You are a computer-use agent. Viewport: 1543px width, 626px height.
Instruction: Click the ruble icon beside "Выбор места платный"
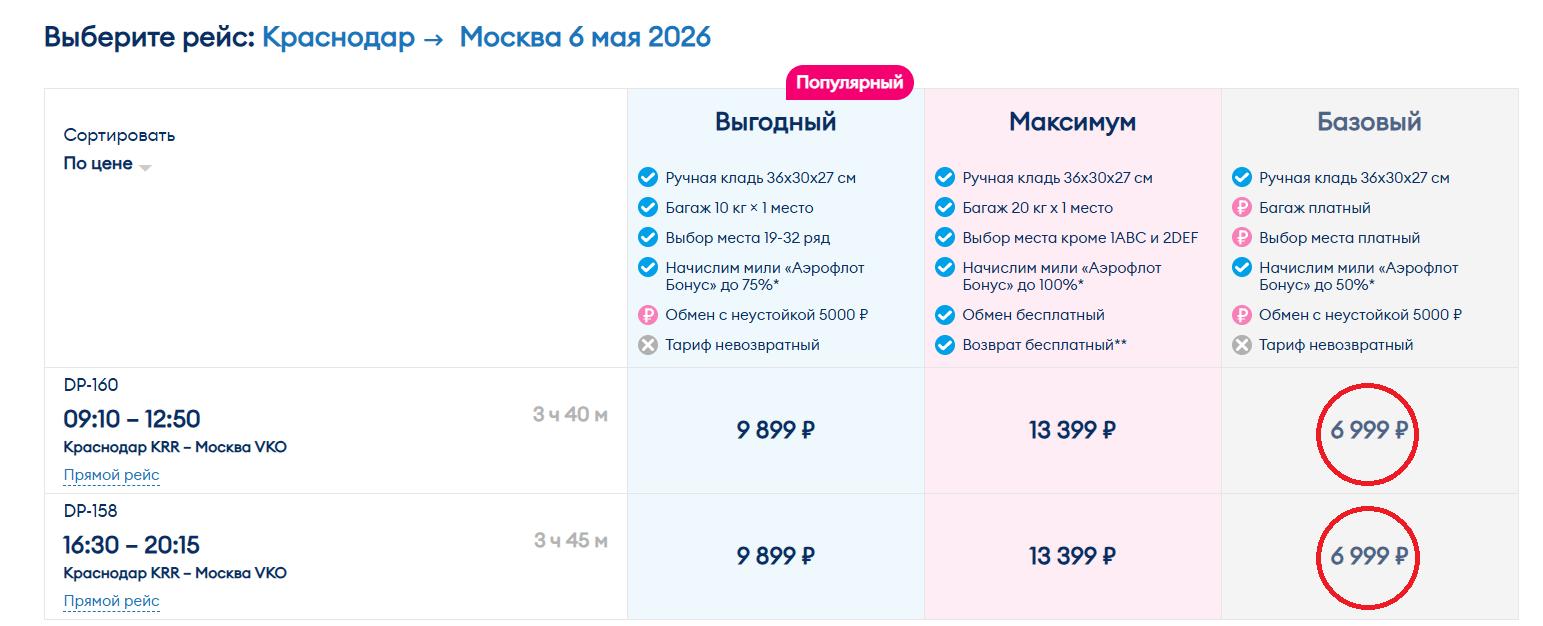point(1242,238)
